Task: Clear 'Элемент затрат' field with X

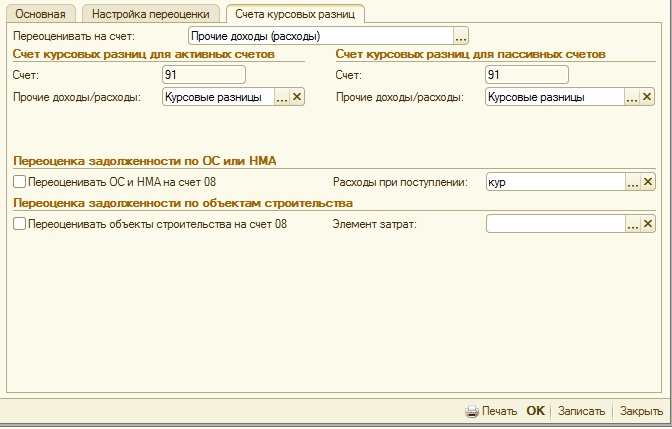Action: click(647, 225)
